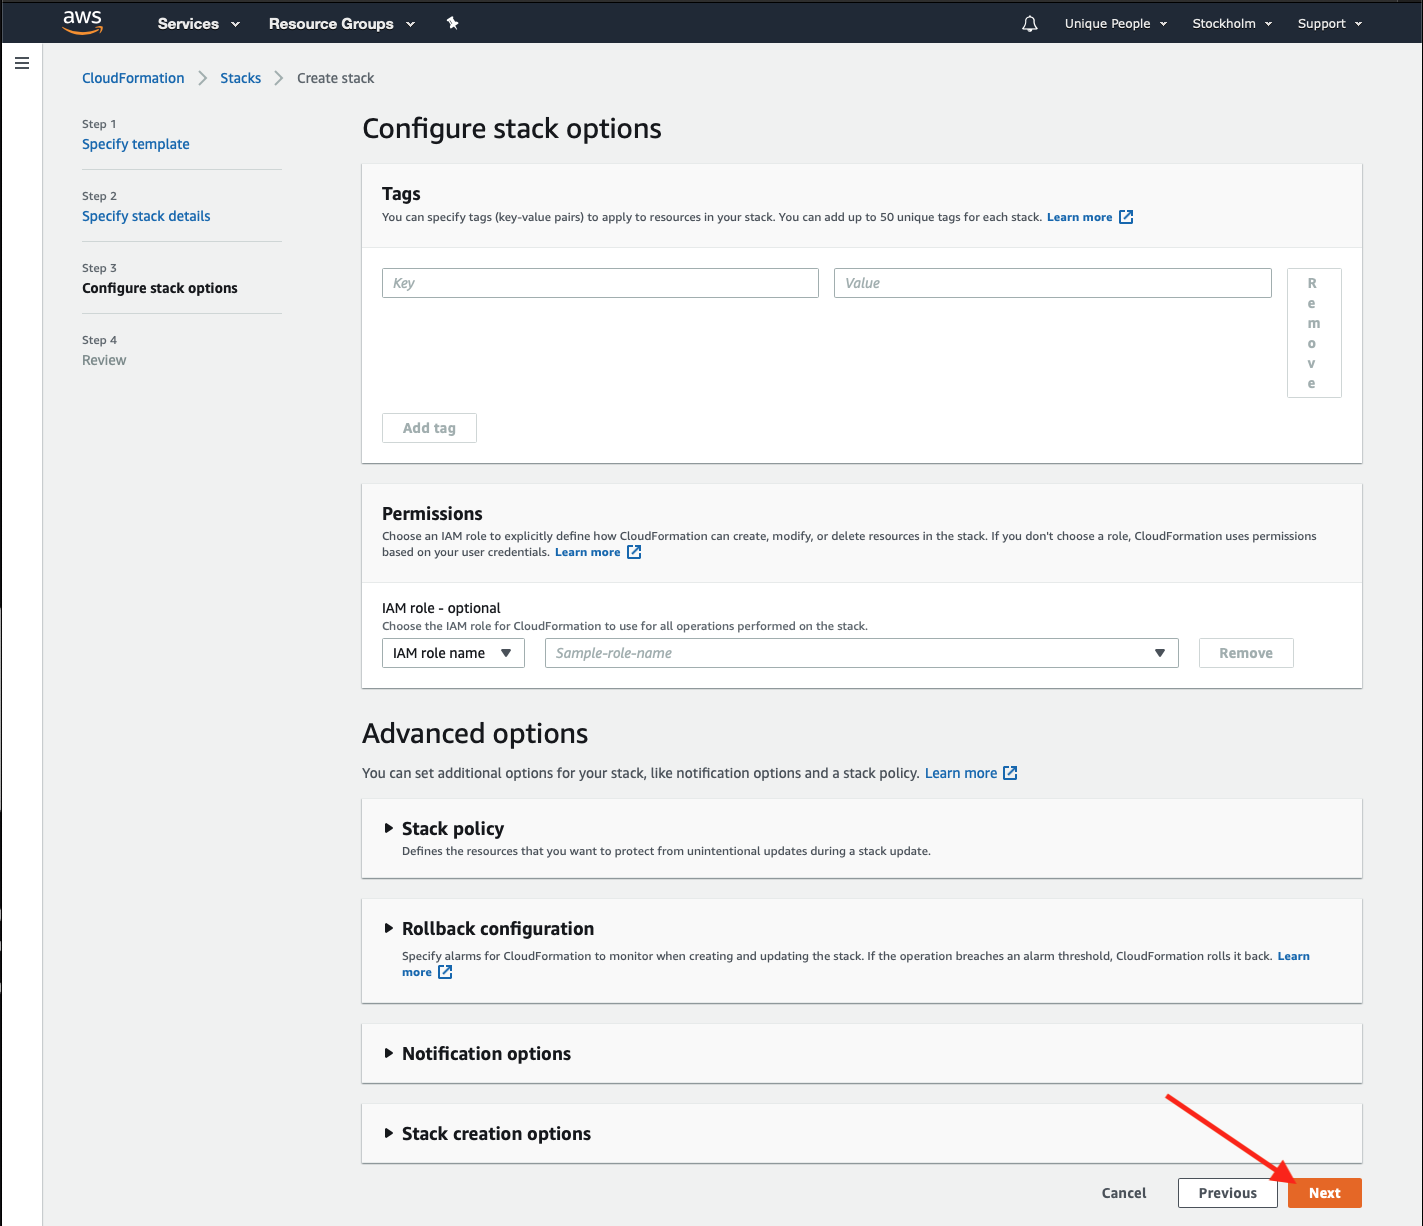Open the Sample-role-name dropdown
1423x1226 pixels.
tap(862, 653)
